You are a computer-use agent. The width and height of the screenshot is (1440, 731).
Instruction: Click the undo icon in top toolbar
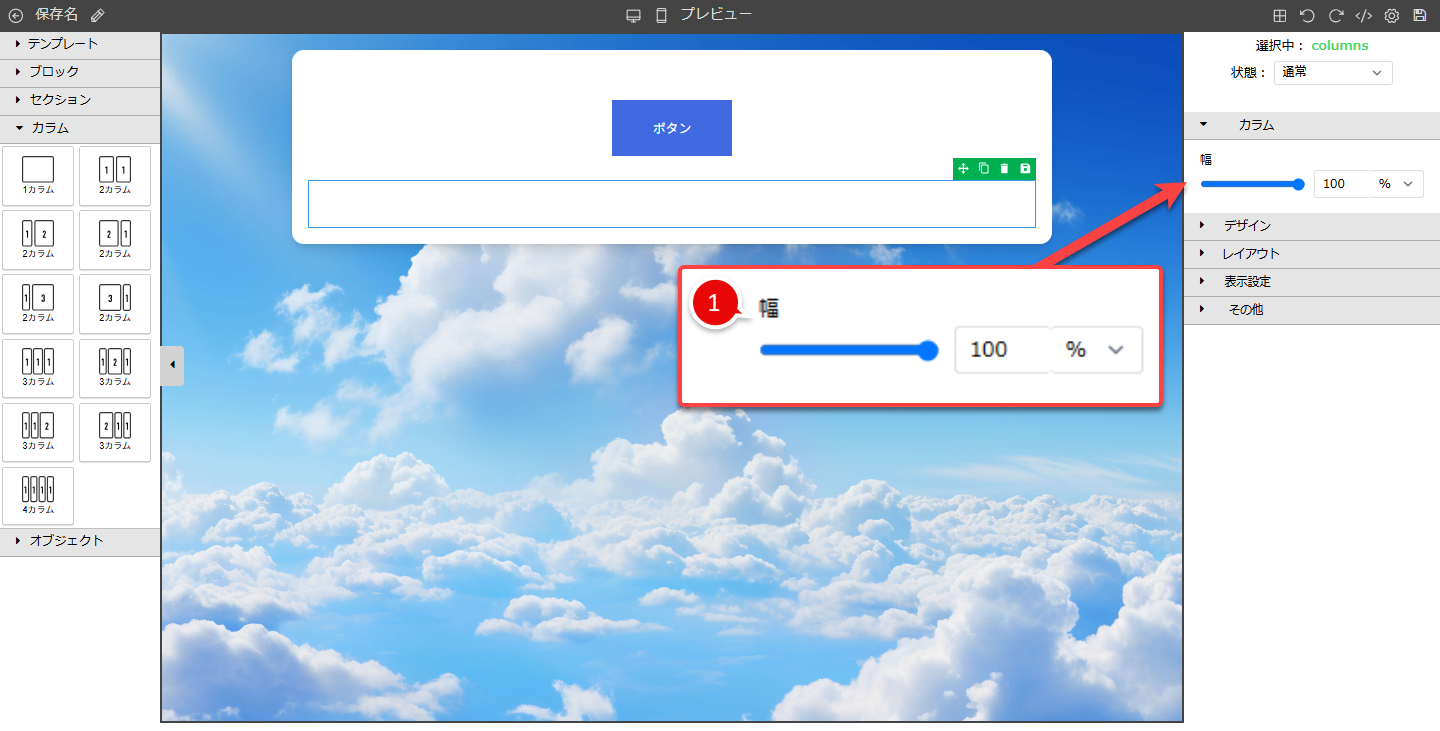[x=1307, y=15]
